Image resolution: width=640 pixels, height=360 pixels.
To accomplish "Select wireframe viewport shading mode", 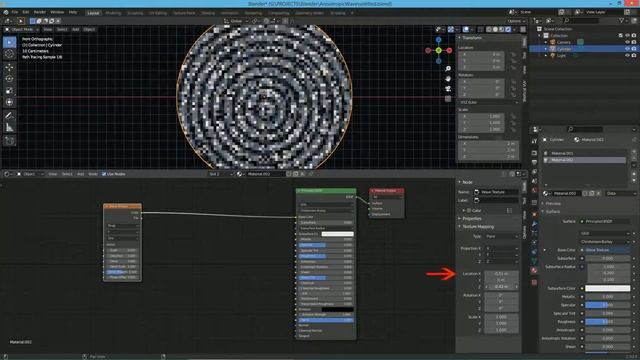I will (x=489, y=29).
